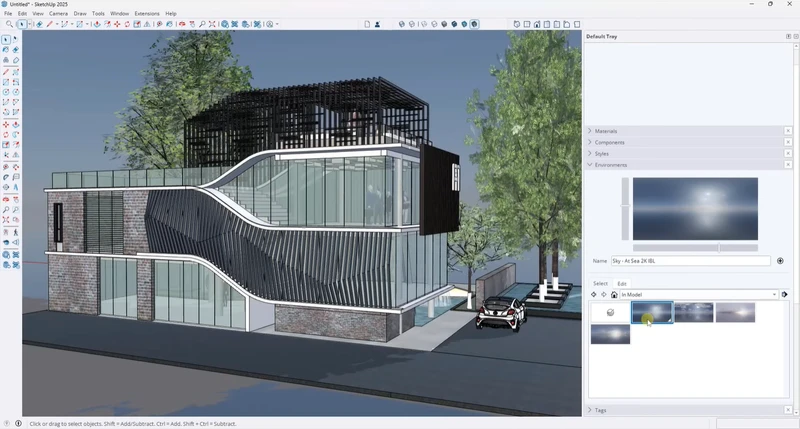Select the no-environment default thumbnail

coord(610,313)
